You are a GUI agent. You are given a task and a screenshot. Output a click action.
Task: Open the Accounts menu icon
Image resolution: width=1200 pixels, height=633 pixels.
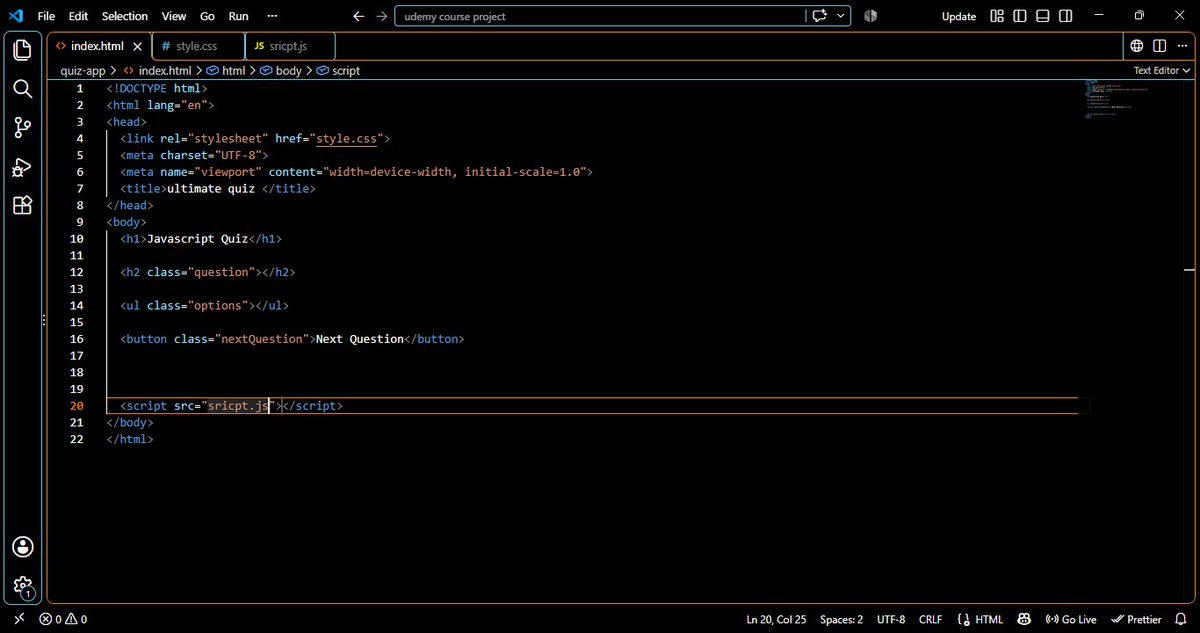pyautogui.click(x=22, y=547)
